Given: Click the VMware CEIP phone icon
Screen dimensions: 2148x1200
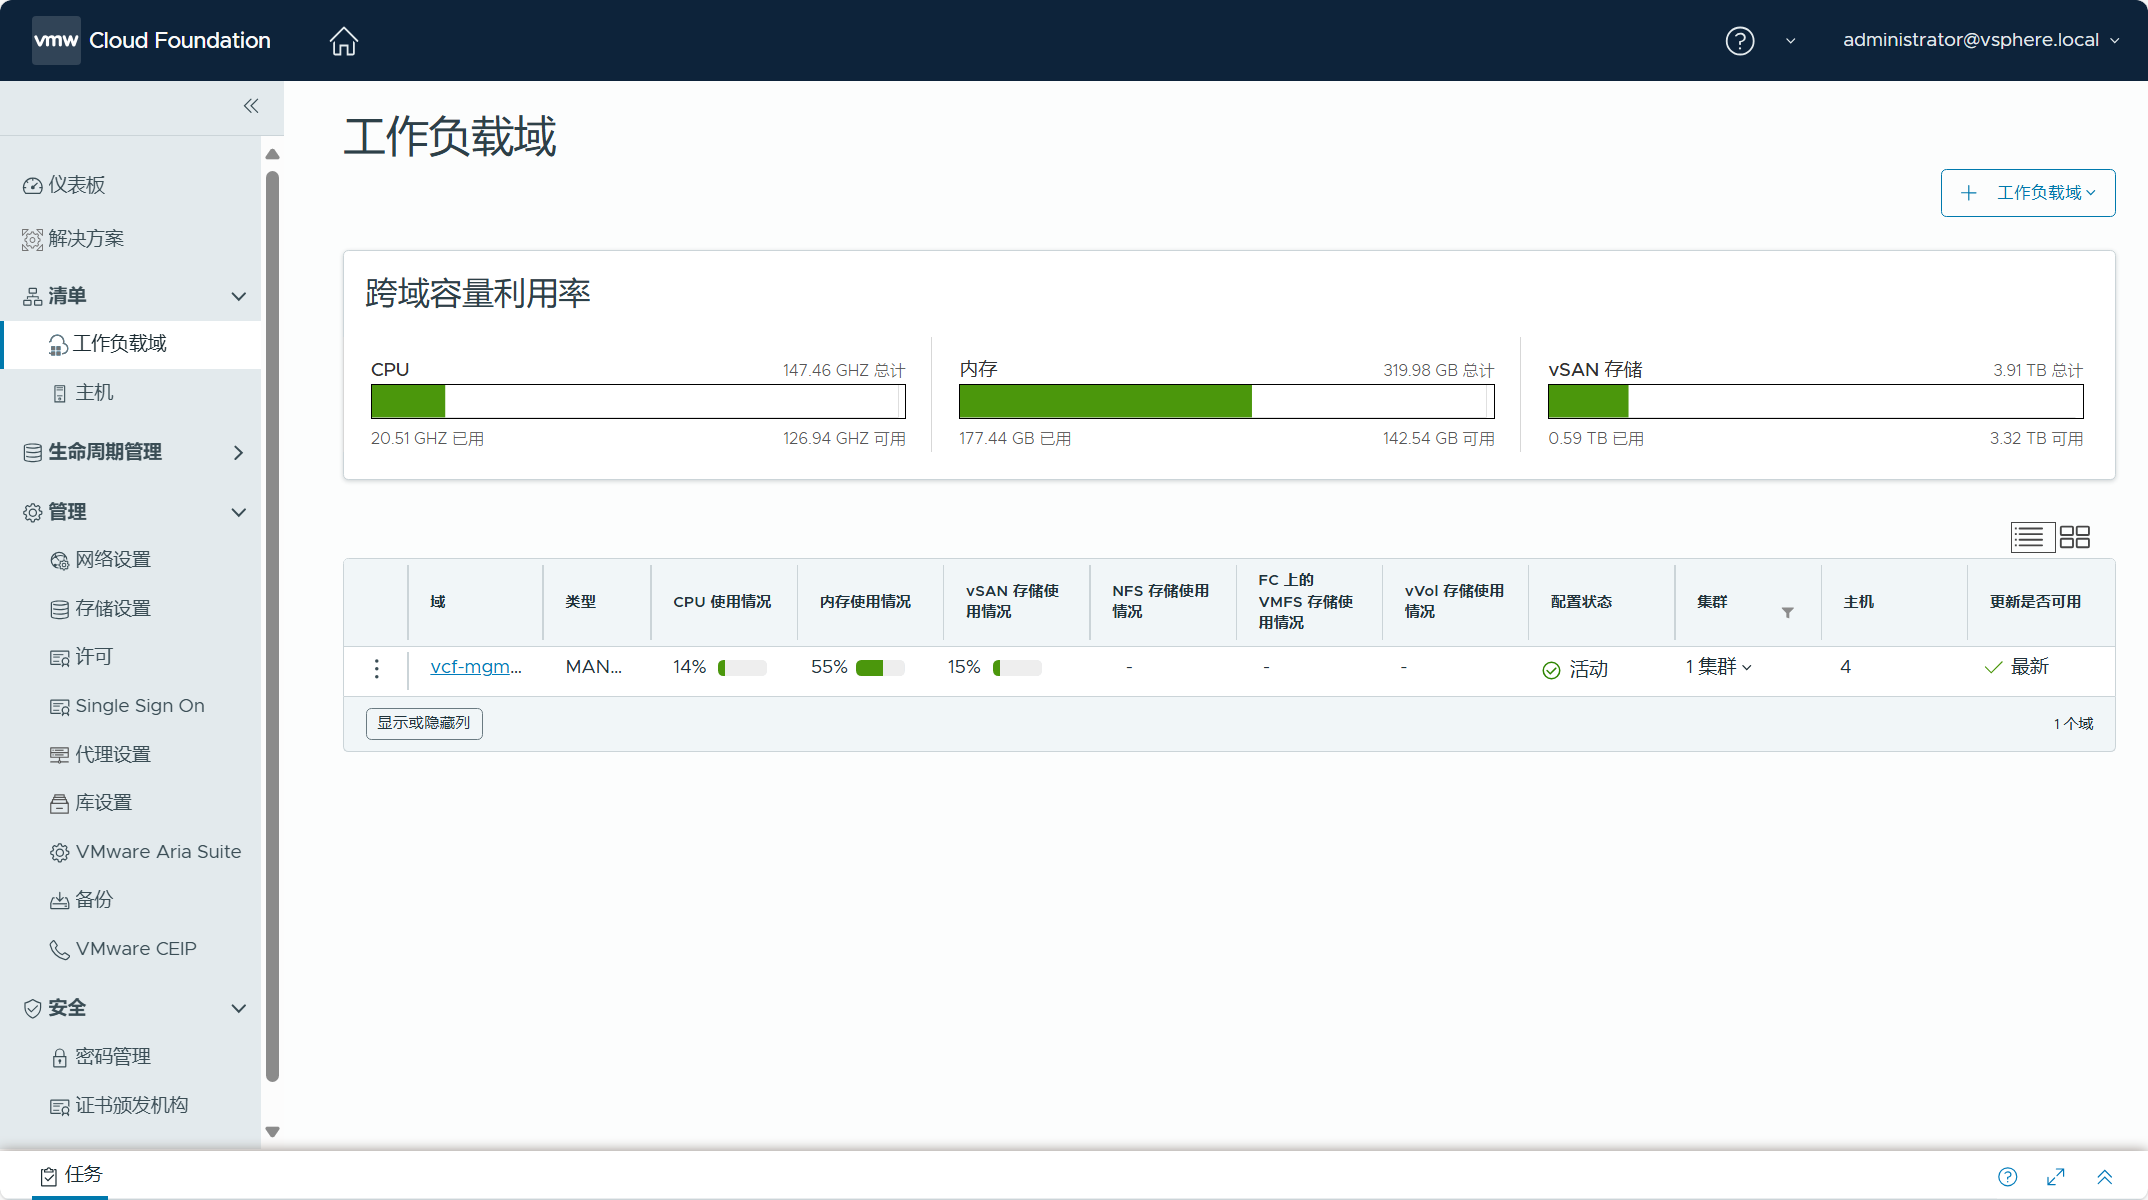Looking at the screenshot, I should pyautogui.click(x=60, y=950).
